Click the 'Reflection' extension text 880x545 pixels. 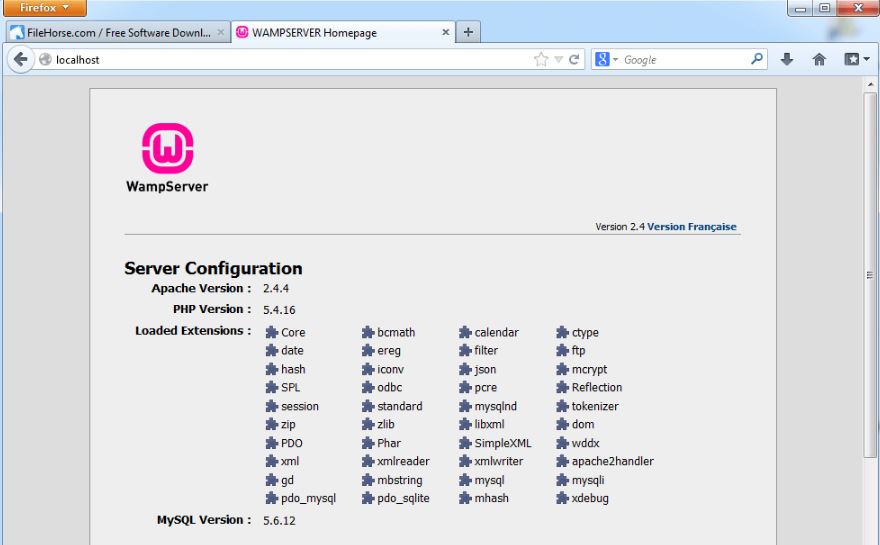tap(597, 387)
